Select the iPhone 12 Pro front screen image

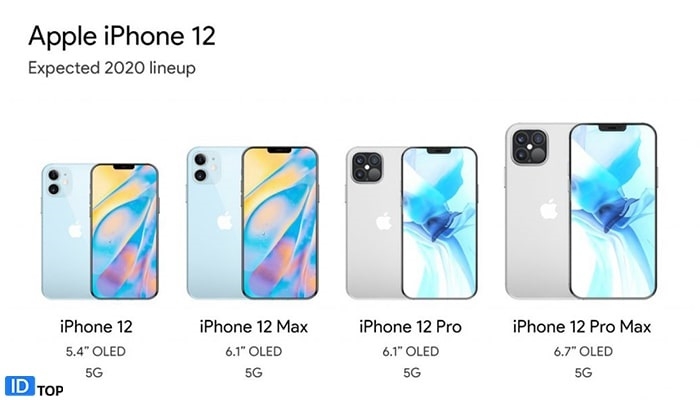tap(439, 223)
